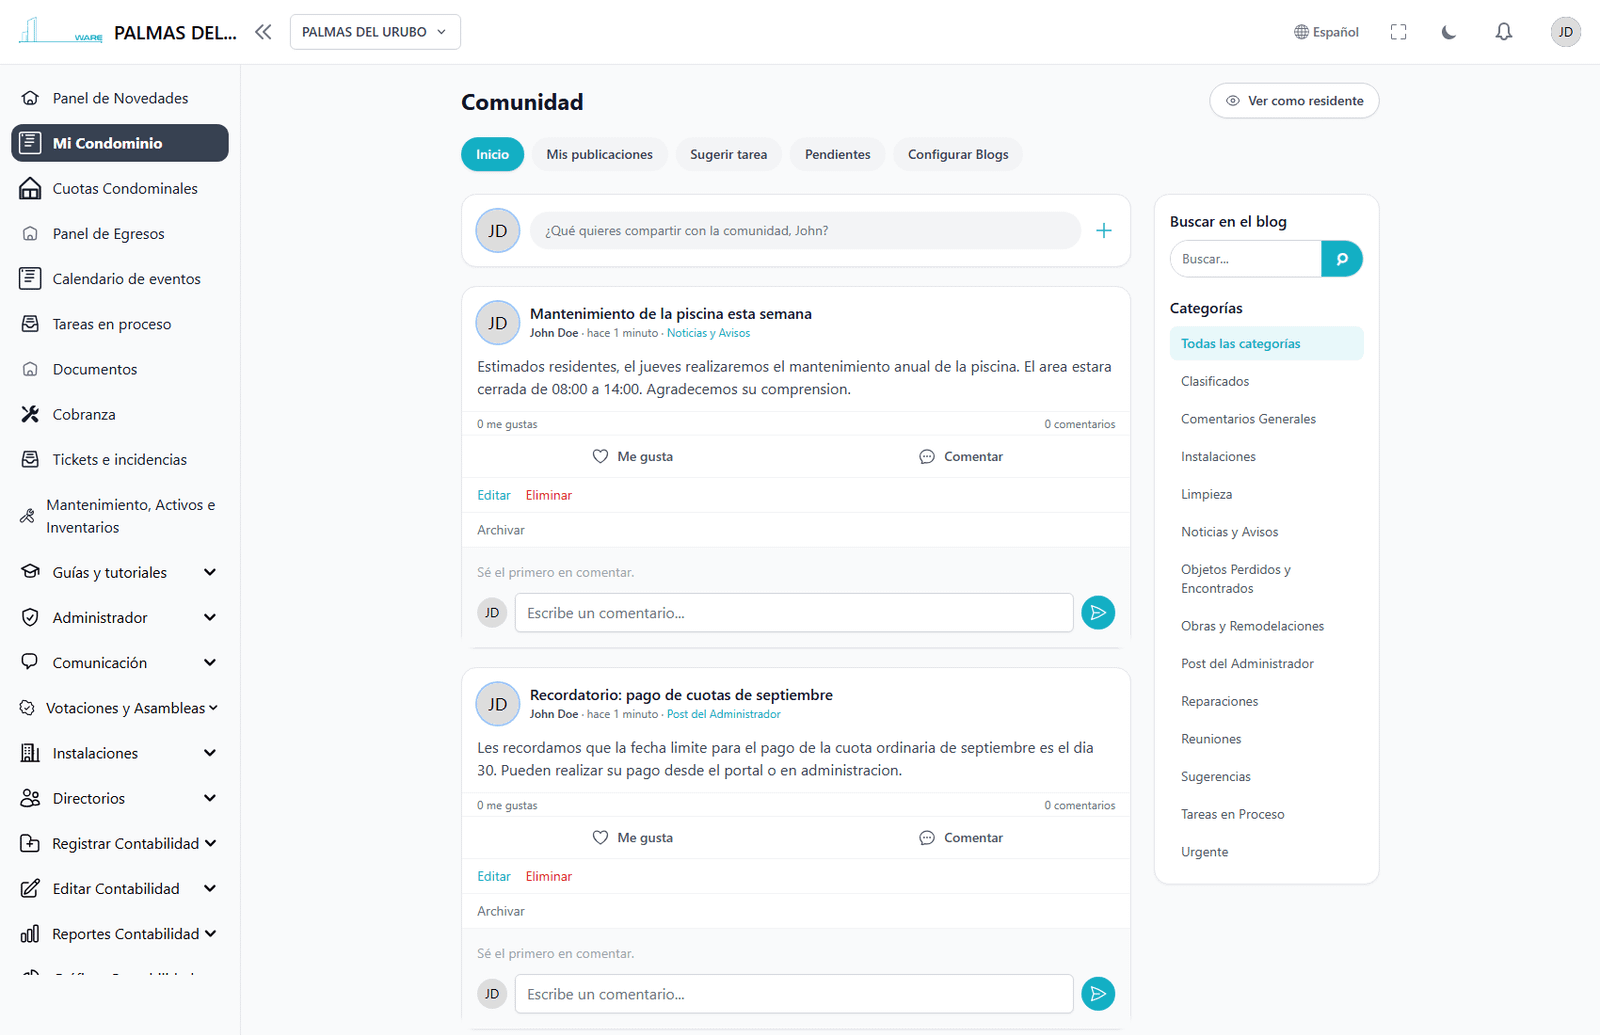Open Documentos in the sidebar
1600x1035 pixels.
pos(120,369)
